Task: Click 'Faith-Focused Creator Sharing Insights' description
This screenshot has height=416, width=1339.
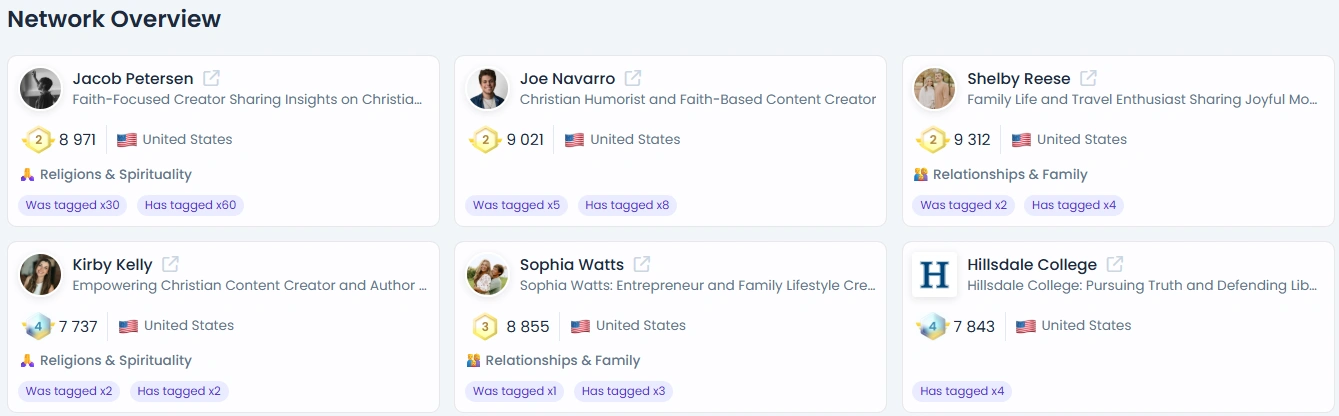Action: tap(248, 100)
